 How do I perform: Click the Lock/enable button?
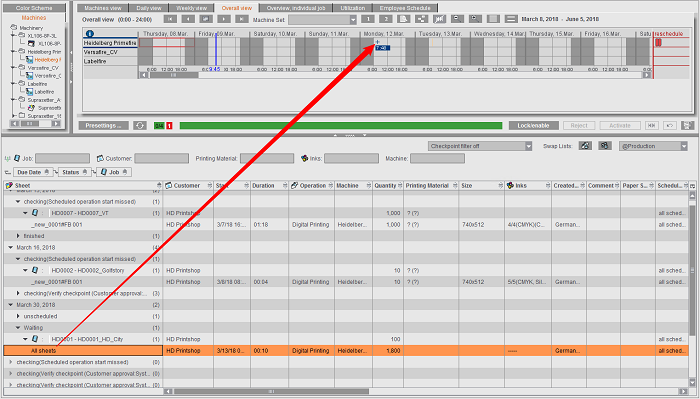[x=533, y=126]
